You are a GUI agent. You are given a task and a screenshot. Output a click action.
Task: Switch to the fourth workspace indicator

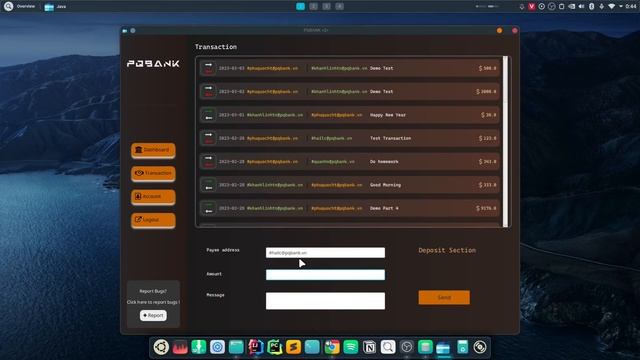click(340, 6)
